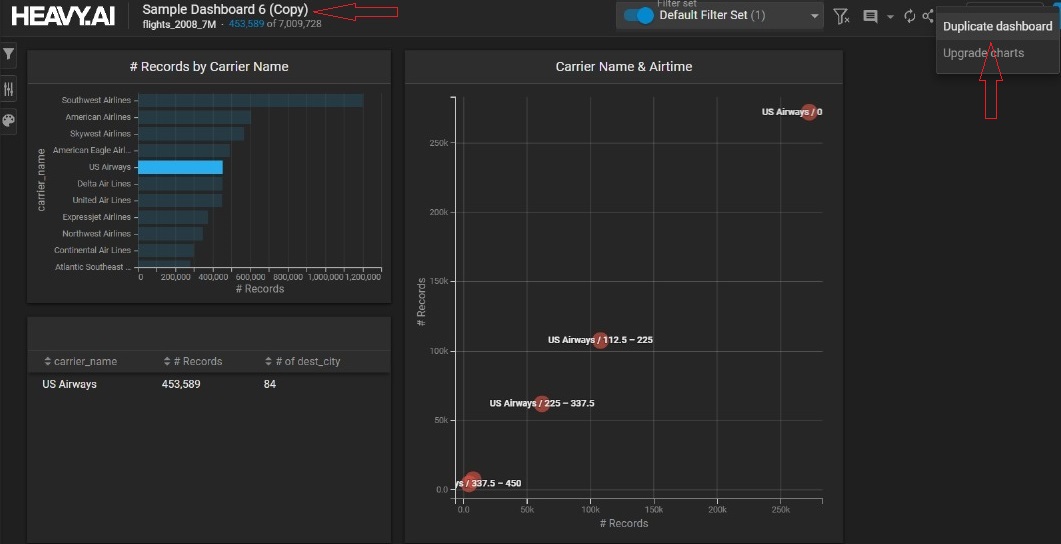Click the US Airways / 112.5 – 225 scatter point
Viewport: 1061px width, 544px height.
(x=600, y=341)
